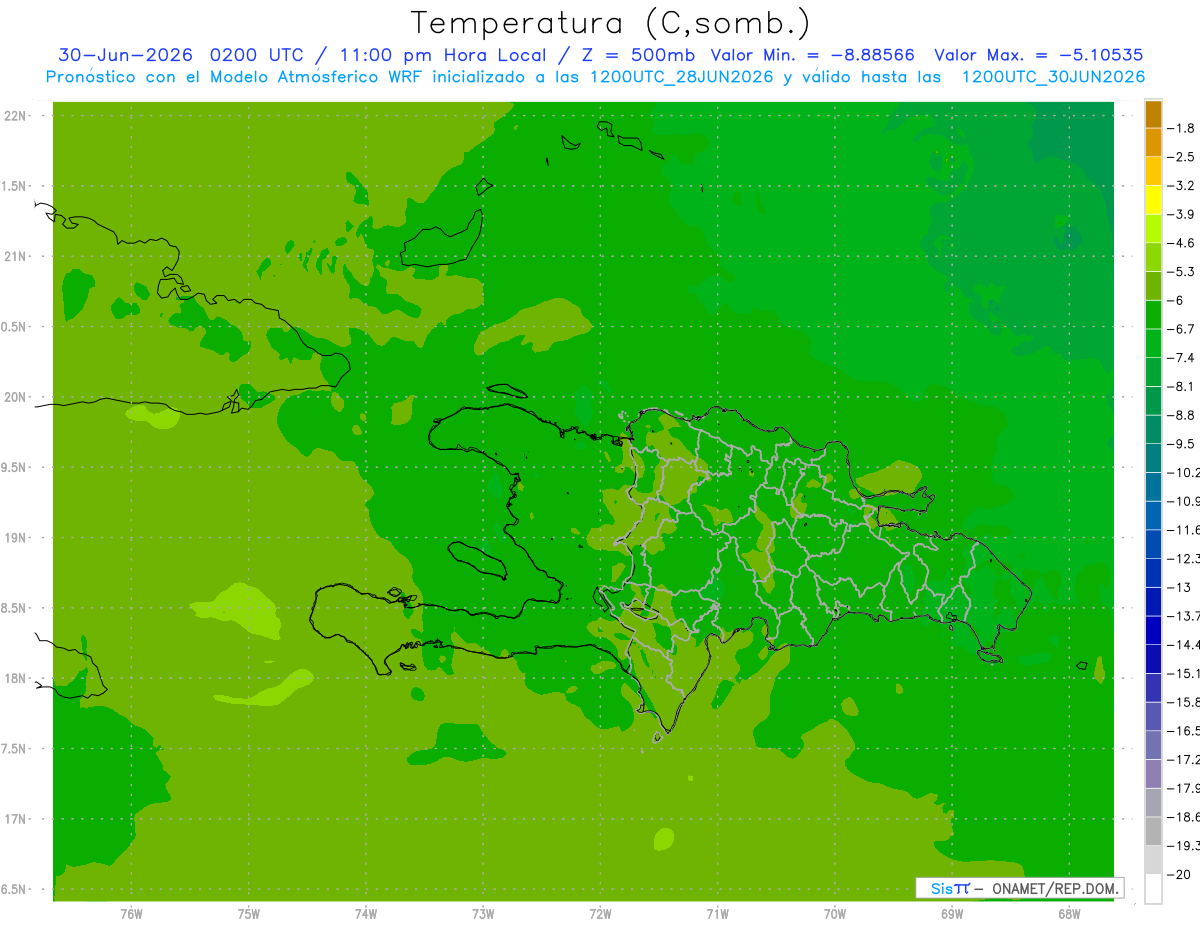The height and width of the screenshot is (927, 1200).
Task: Click the "74W" longitude label
Action: [x=365, y=914]
